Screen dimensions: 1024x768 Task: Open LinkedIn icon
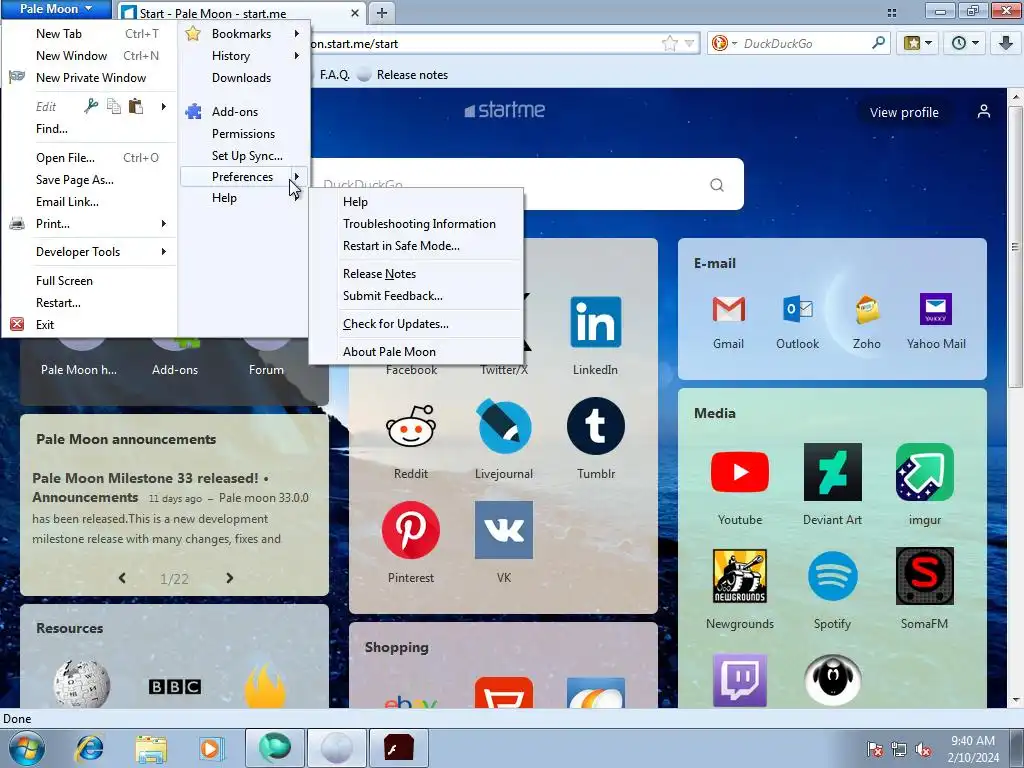pos(596,322)
